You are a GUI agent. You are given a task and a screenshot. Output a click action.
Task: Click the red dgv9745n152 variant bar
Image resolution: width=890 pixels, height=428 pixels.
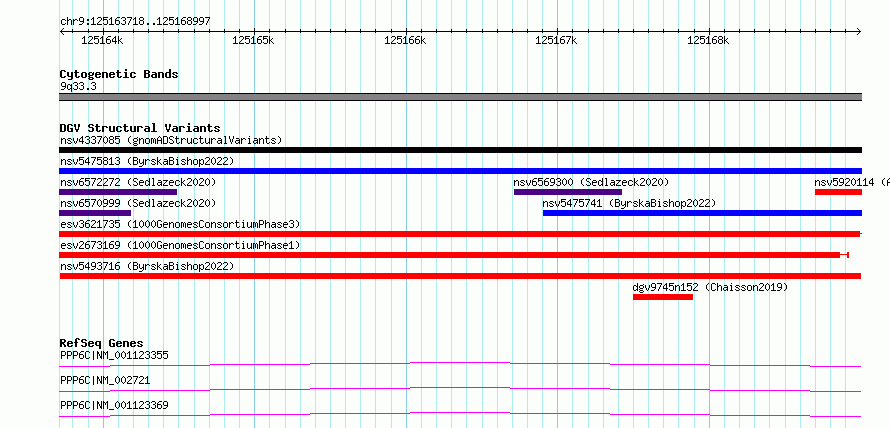point(663,297)
